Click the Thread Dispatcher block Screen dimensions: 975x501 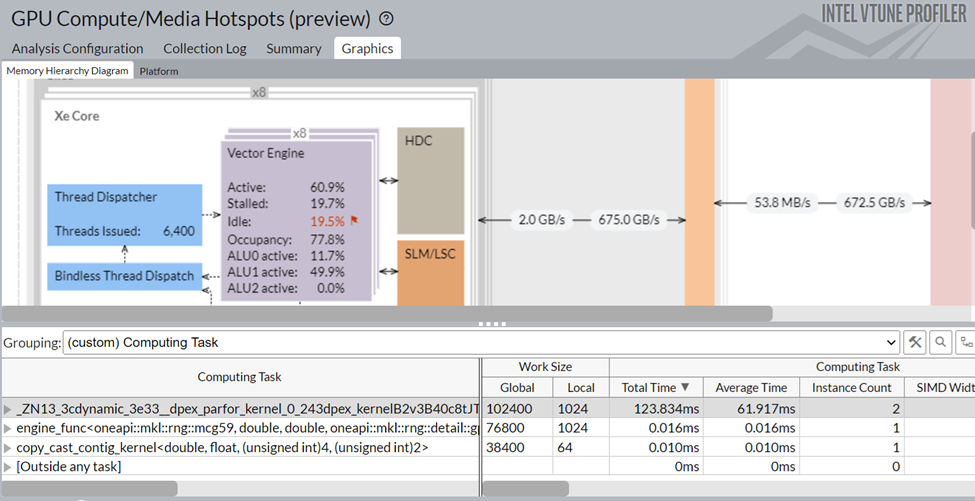tap(124, 213)
